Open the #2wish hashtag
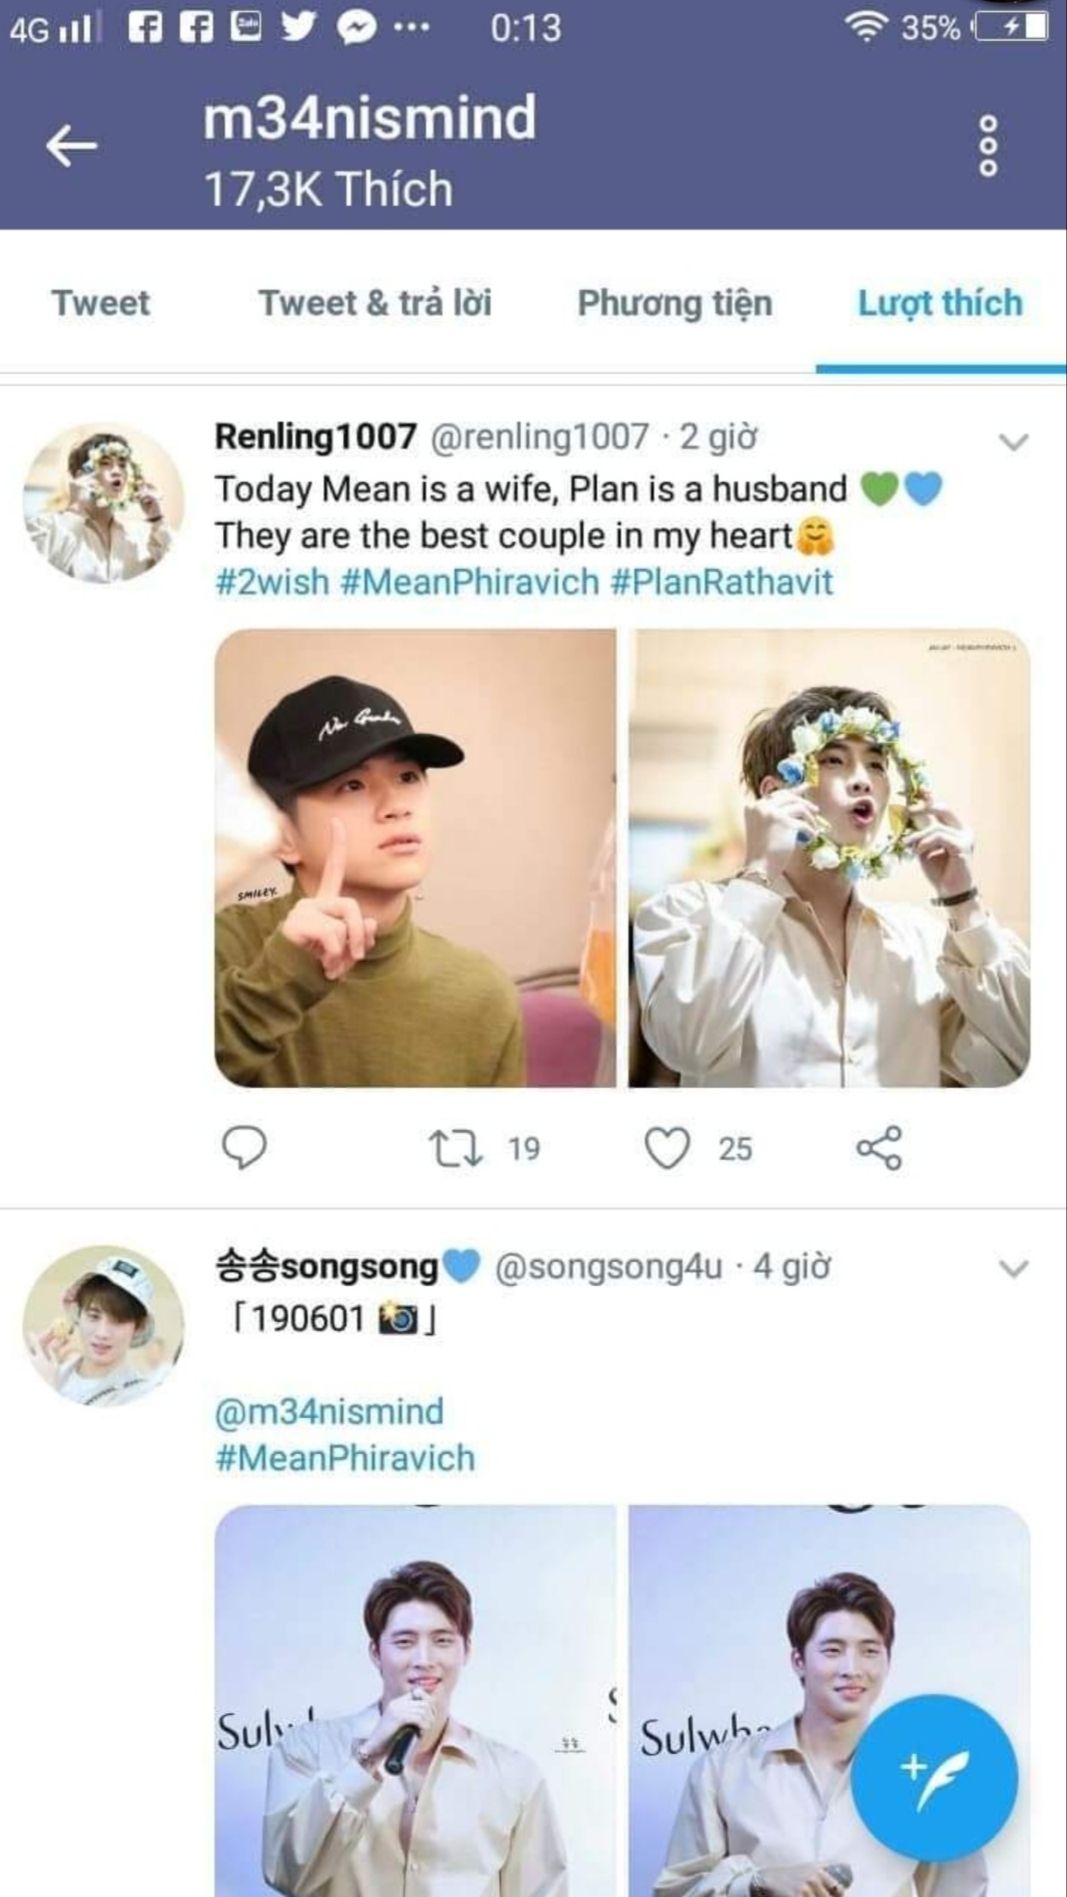 (x=272, y=582)
